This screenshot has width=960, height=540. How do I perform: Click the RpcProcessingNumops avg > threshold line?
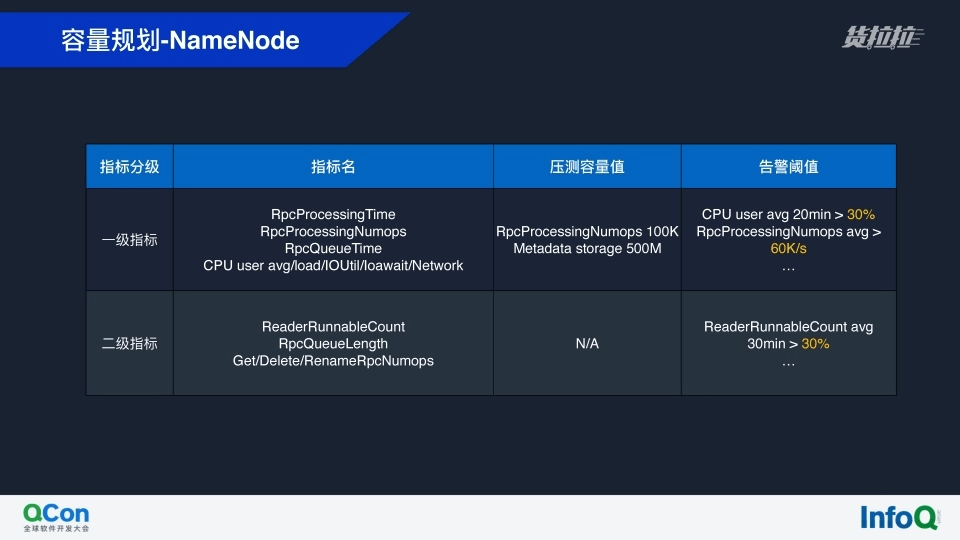coord(789,231)
